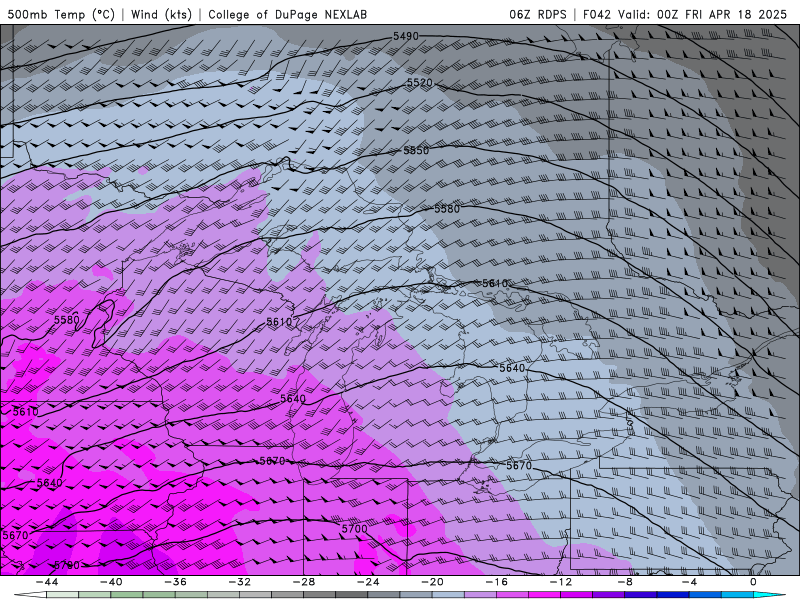The width and height of the screenshot is (800, 600).
Task: Click the 5520 height contour label
Action: [x=419, y=83]
